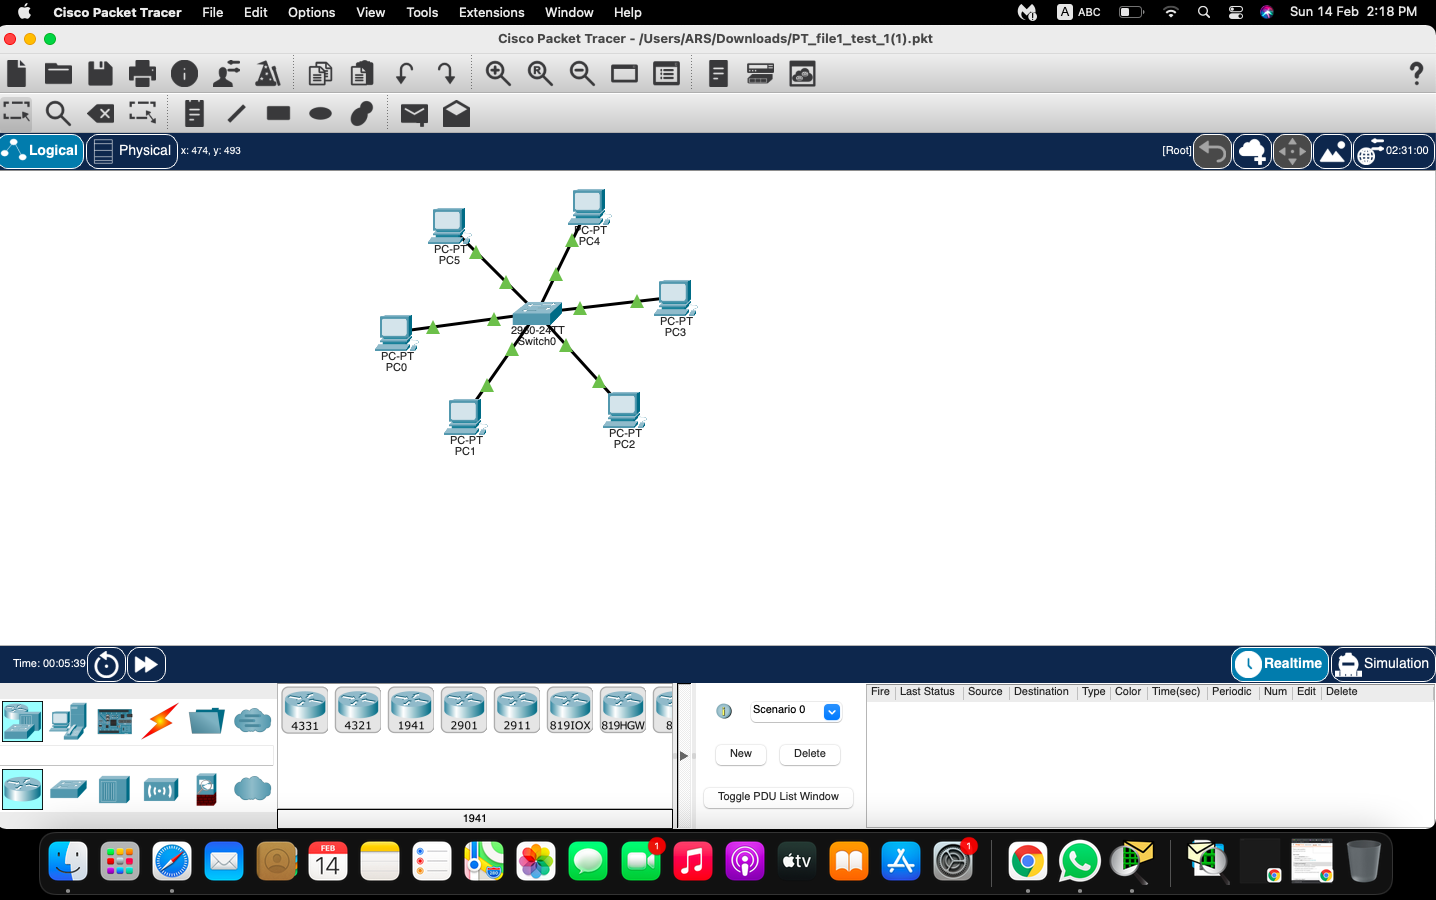Switch to Simulation mode
Image resolution: width=1436 pixels, height=900 pixels.
[x=1383, y=664]
